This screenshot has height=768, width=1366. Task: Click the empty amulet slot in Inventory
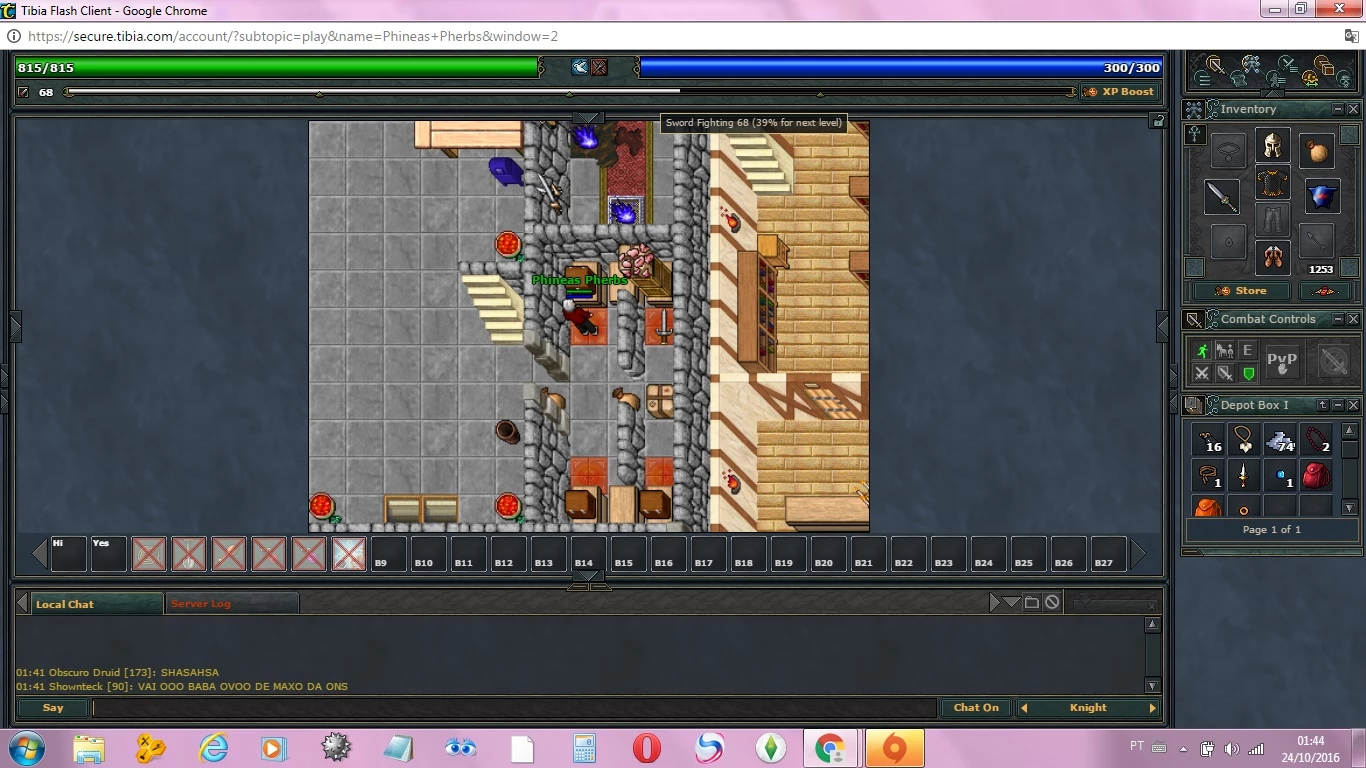point(1228,151)
